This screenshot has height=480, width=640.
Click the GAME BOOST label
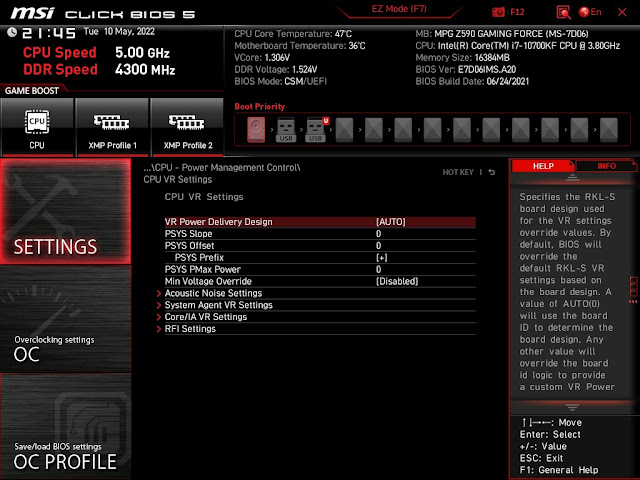[32, 91]
